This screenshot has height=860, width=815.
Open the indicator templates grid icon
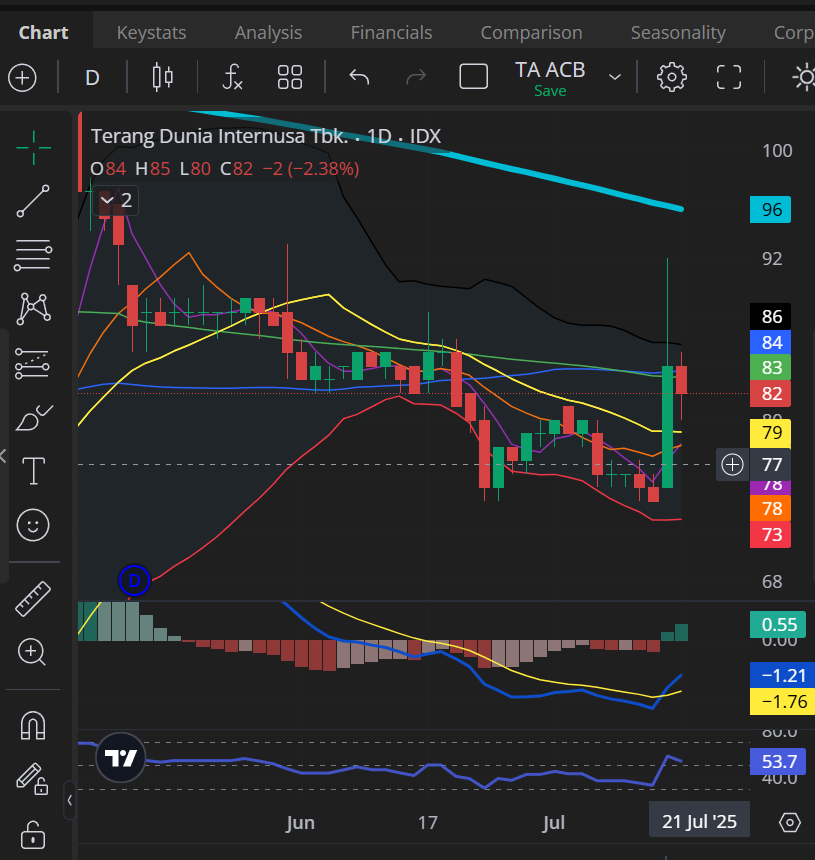point(290,77)
